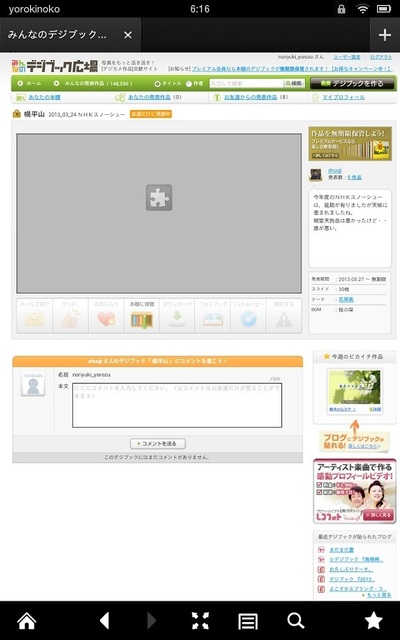Open the shuuji author name link
The height and width of the screenshot is (640, 400).
click(x=335, y=171)
